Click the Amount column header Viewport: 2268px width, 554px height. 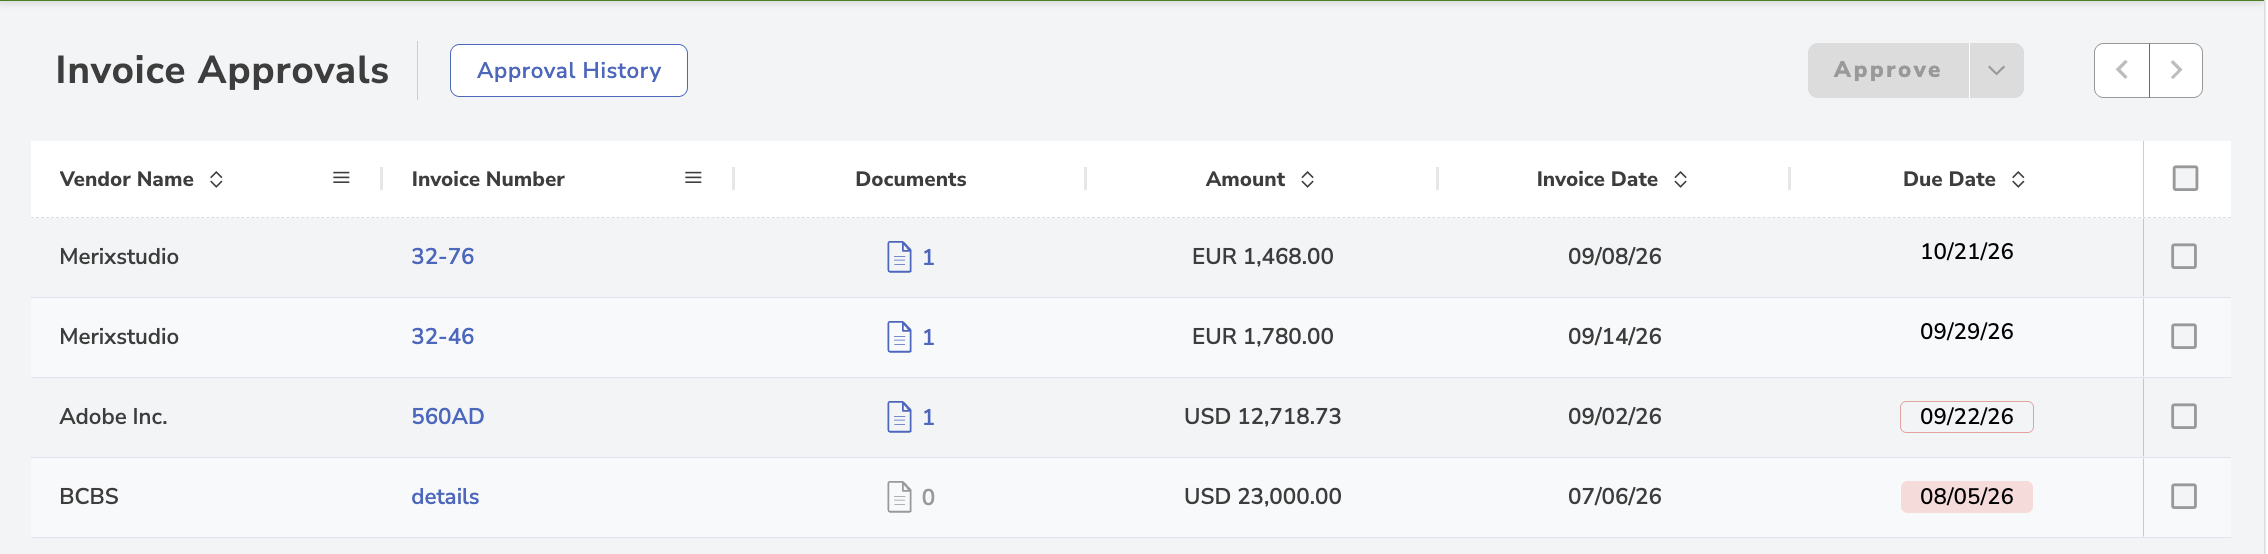(1245, 179)
